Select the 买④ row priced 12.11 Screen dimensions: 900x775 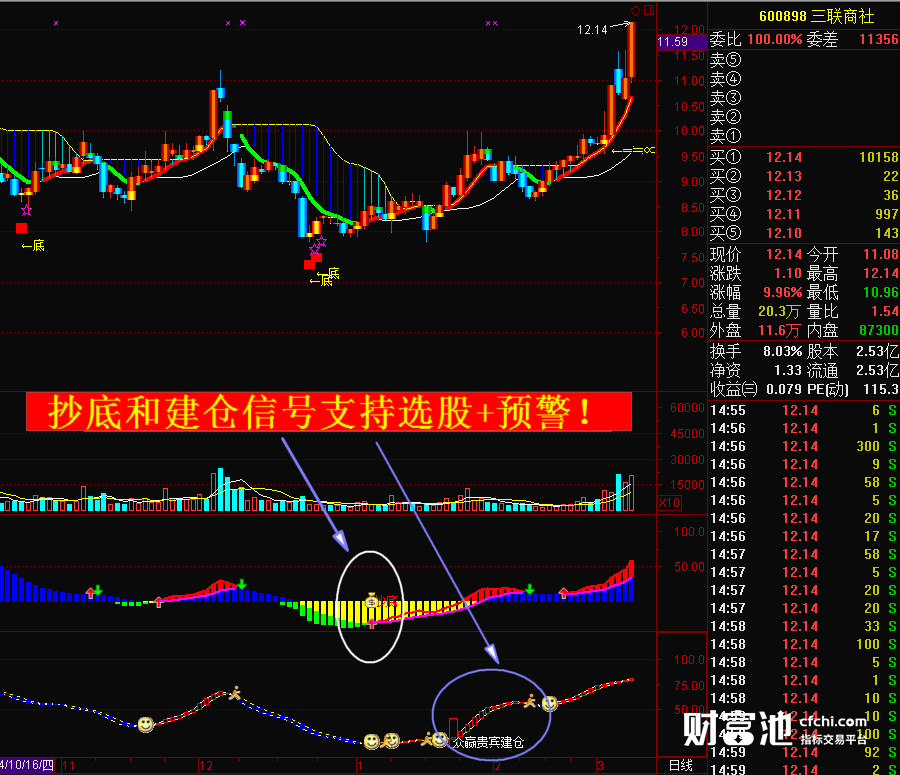[x=804, y=214]
